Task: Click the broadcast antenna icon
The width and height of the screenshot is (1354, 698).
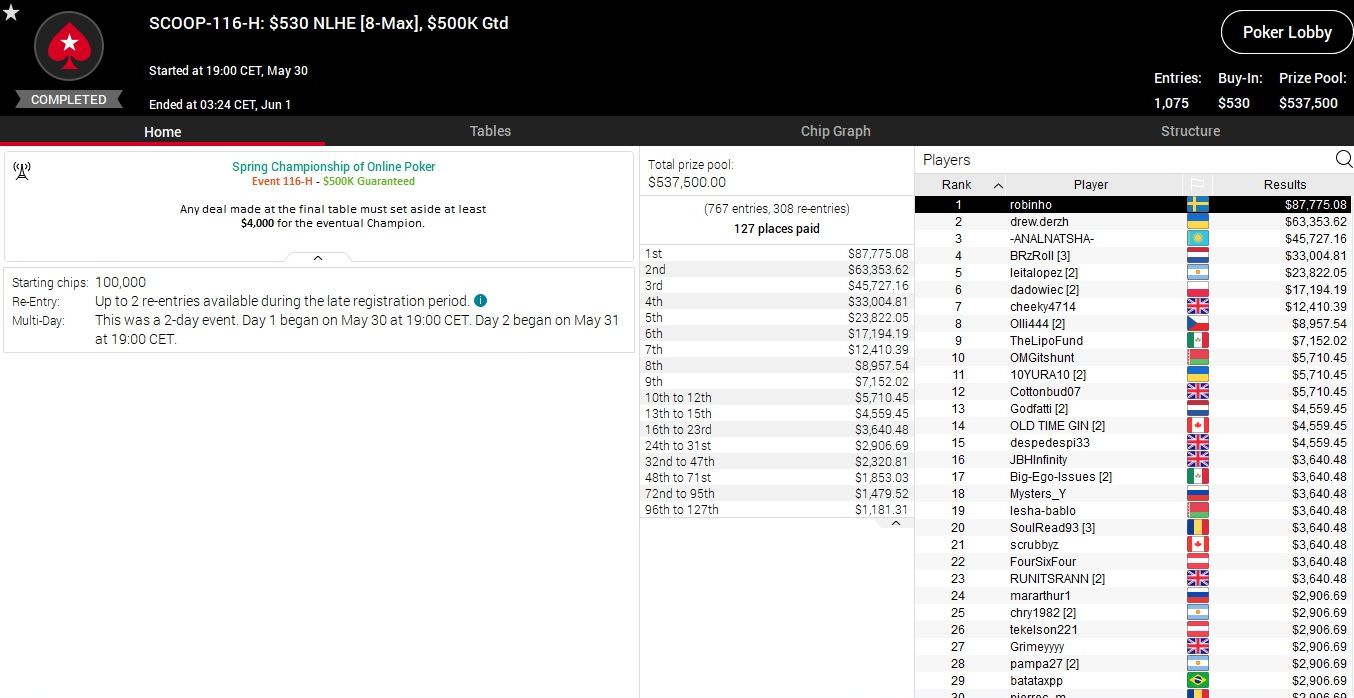Action: (x=22, y=171)
